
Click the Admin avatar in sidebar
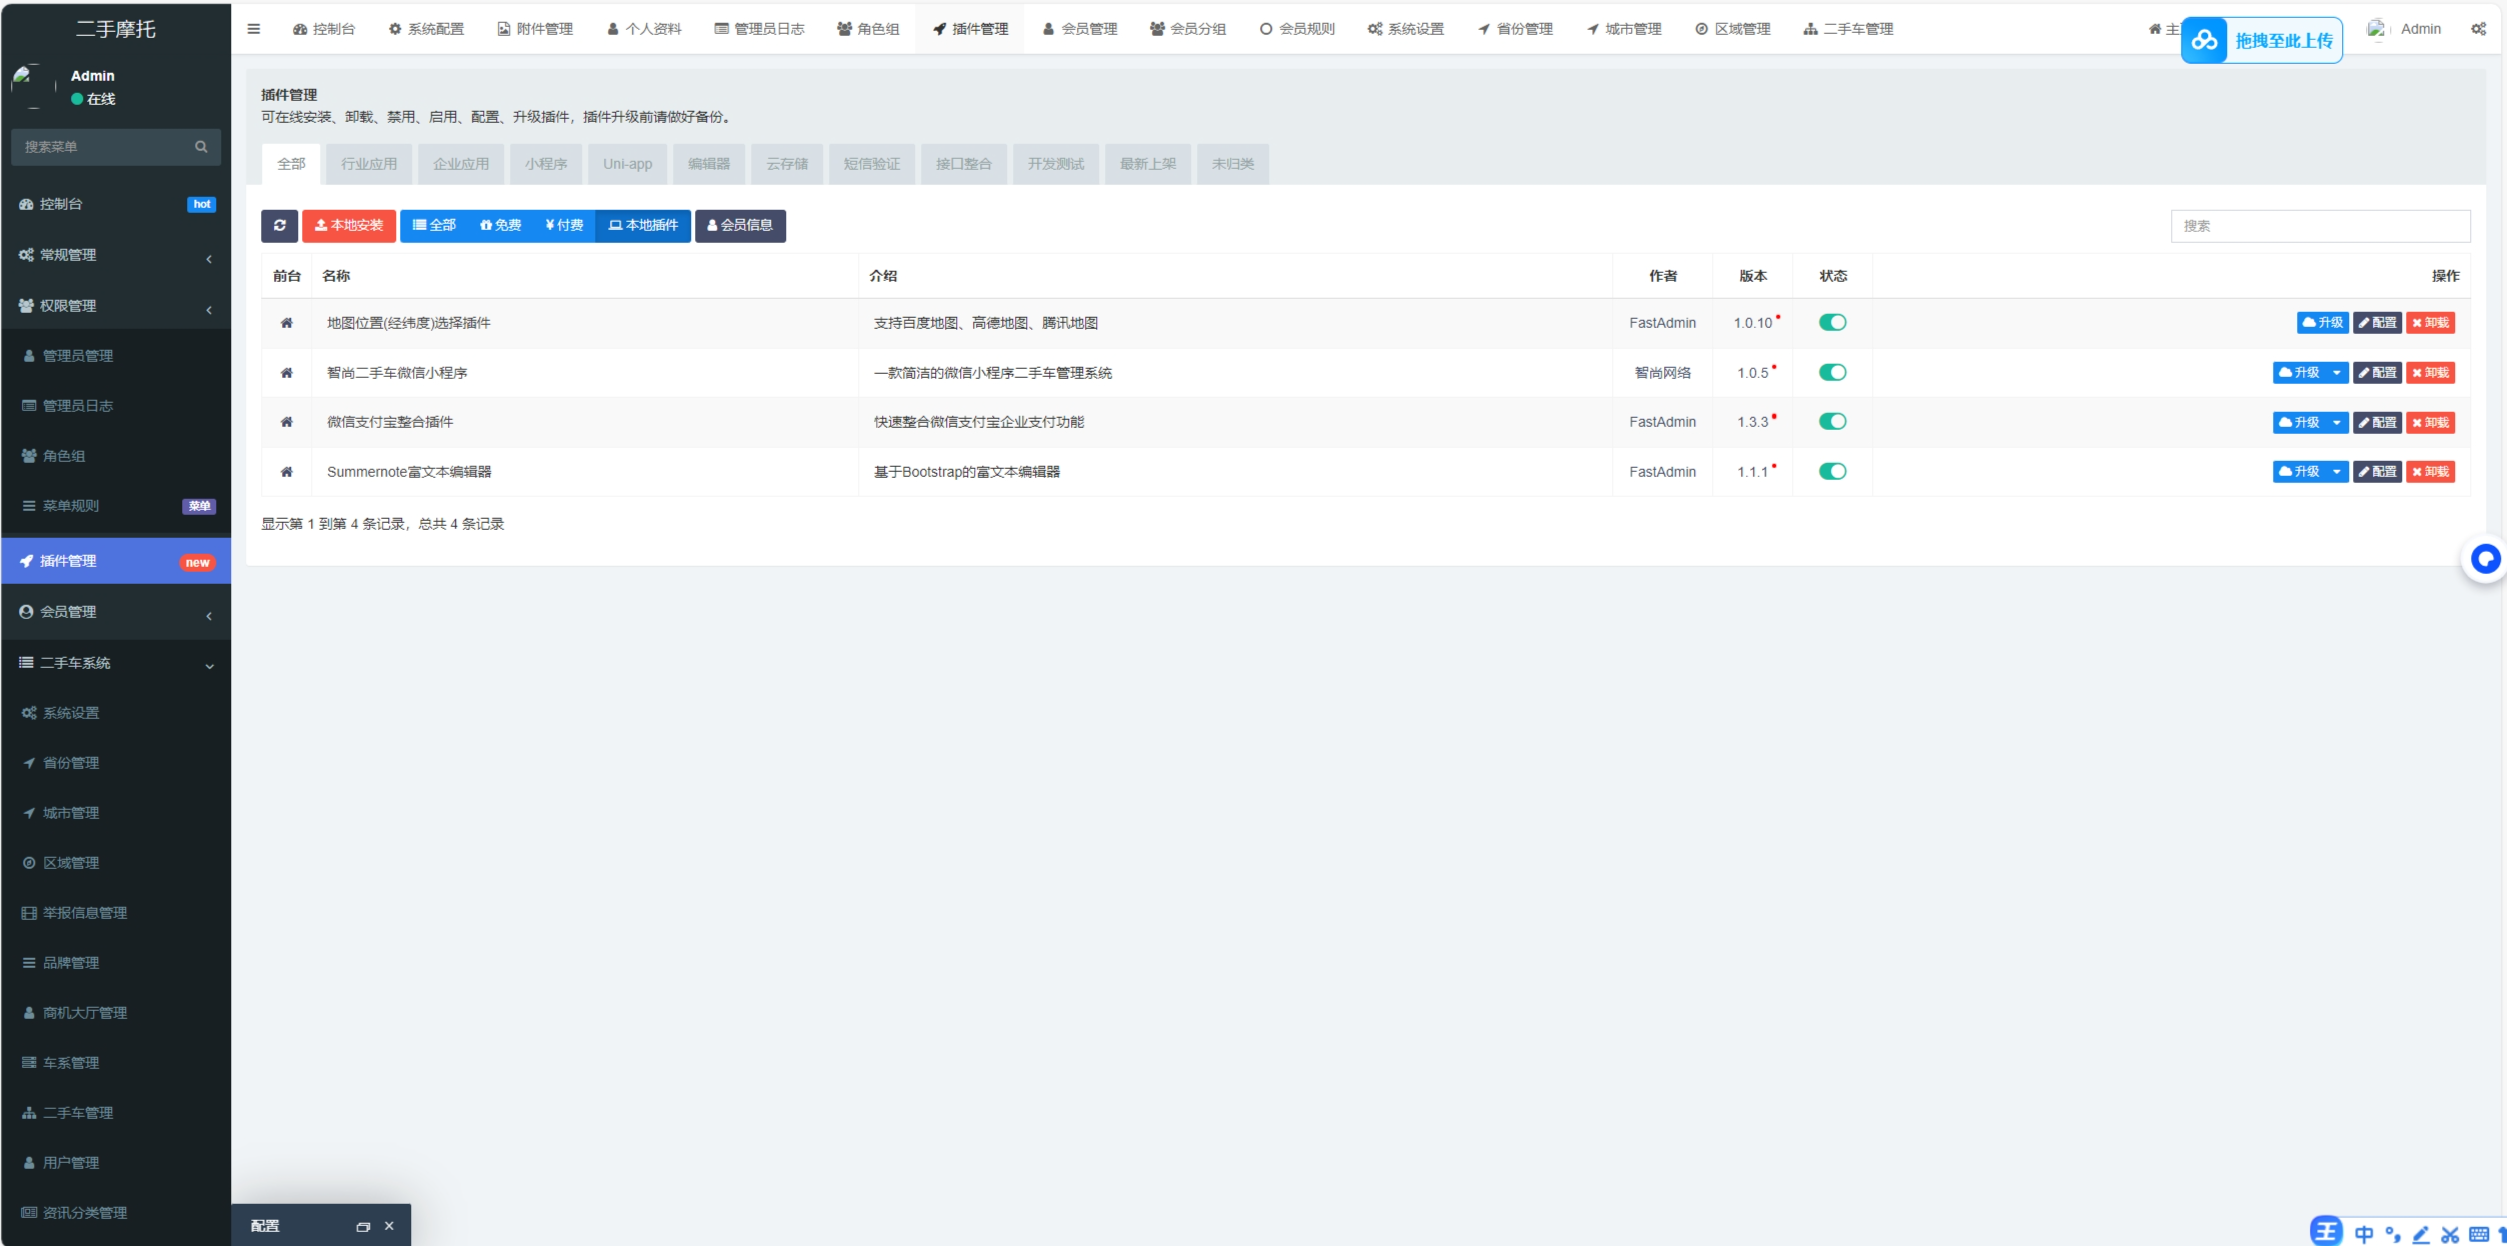(33, 86)
